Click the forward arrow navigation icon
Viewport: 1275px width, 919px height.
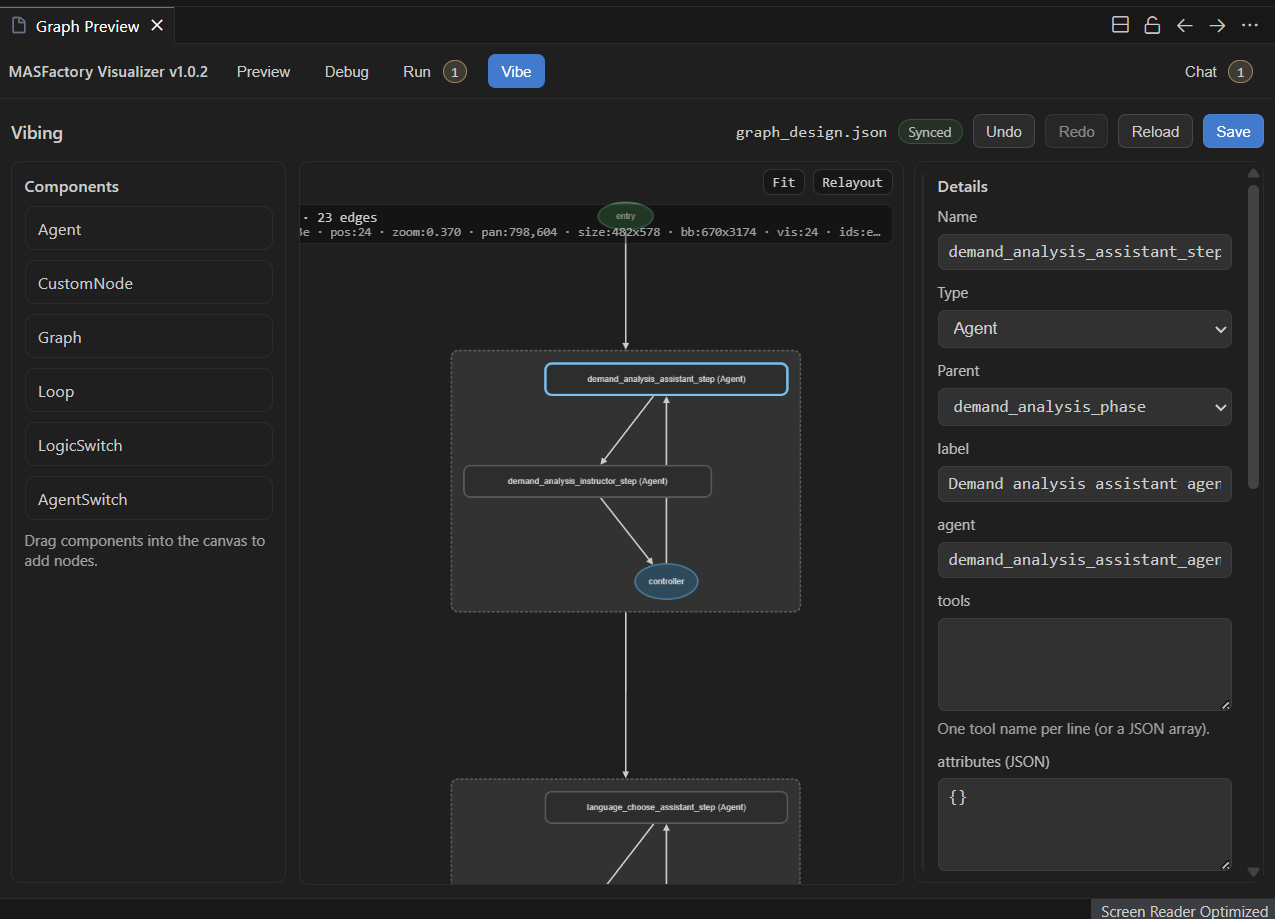point(1217,25)
